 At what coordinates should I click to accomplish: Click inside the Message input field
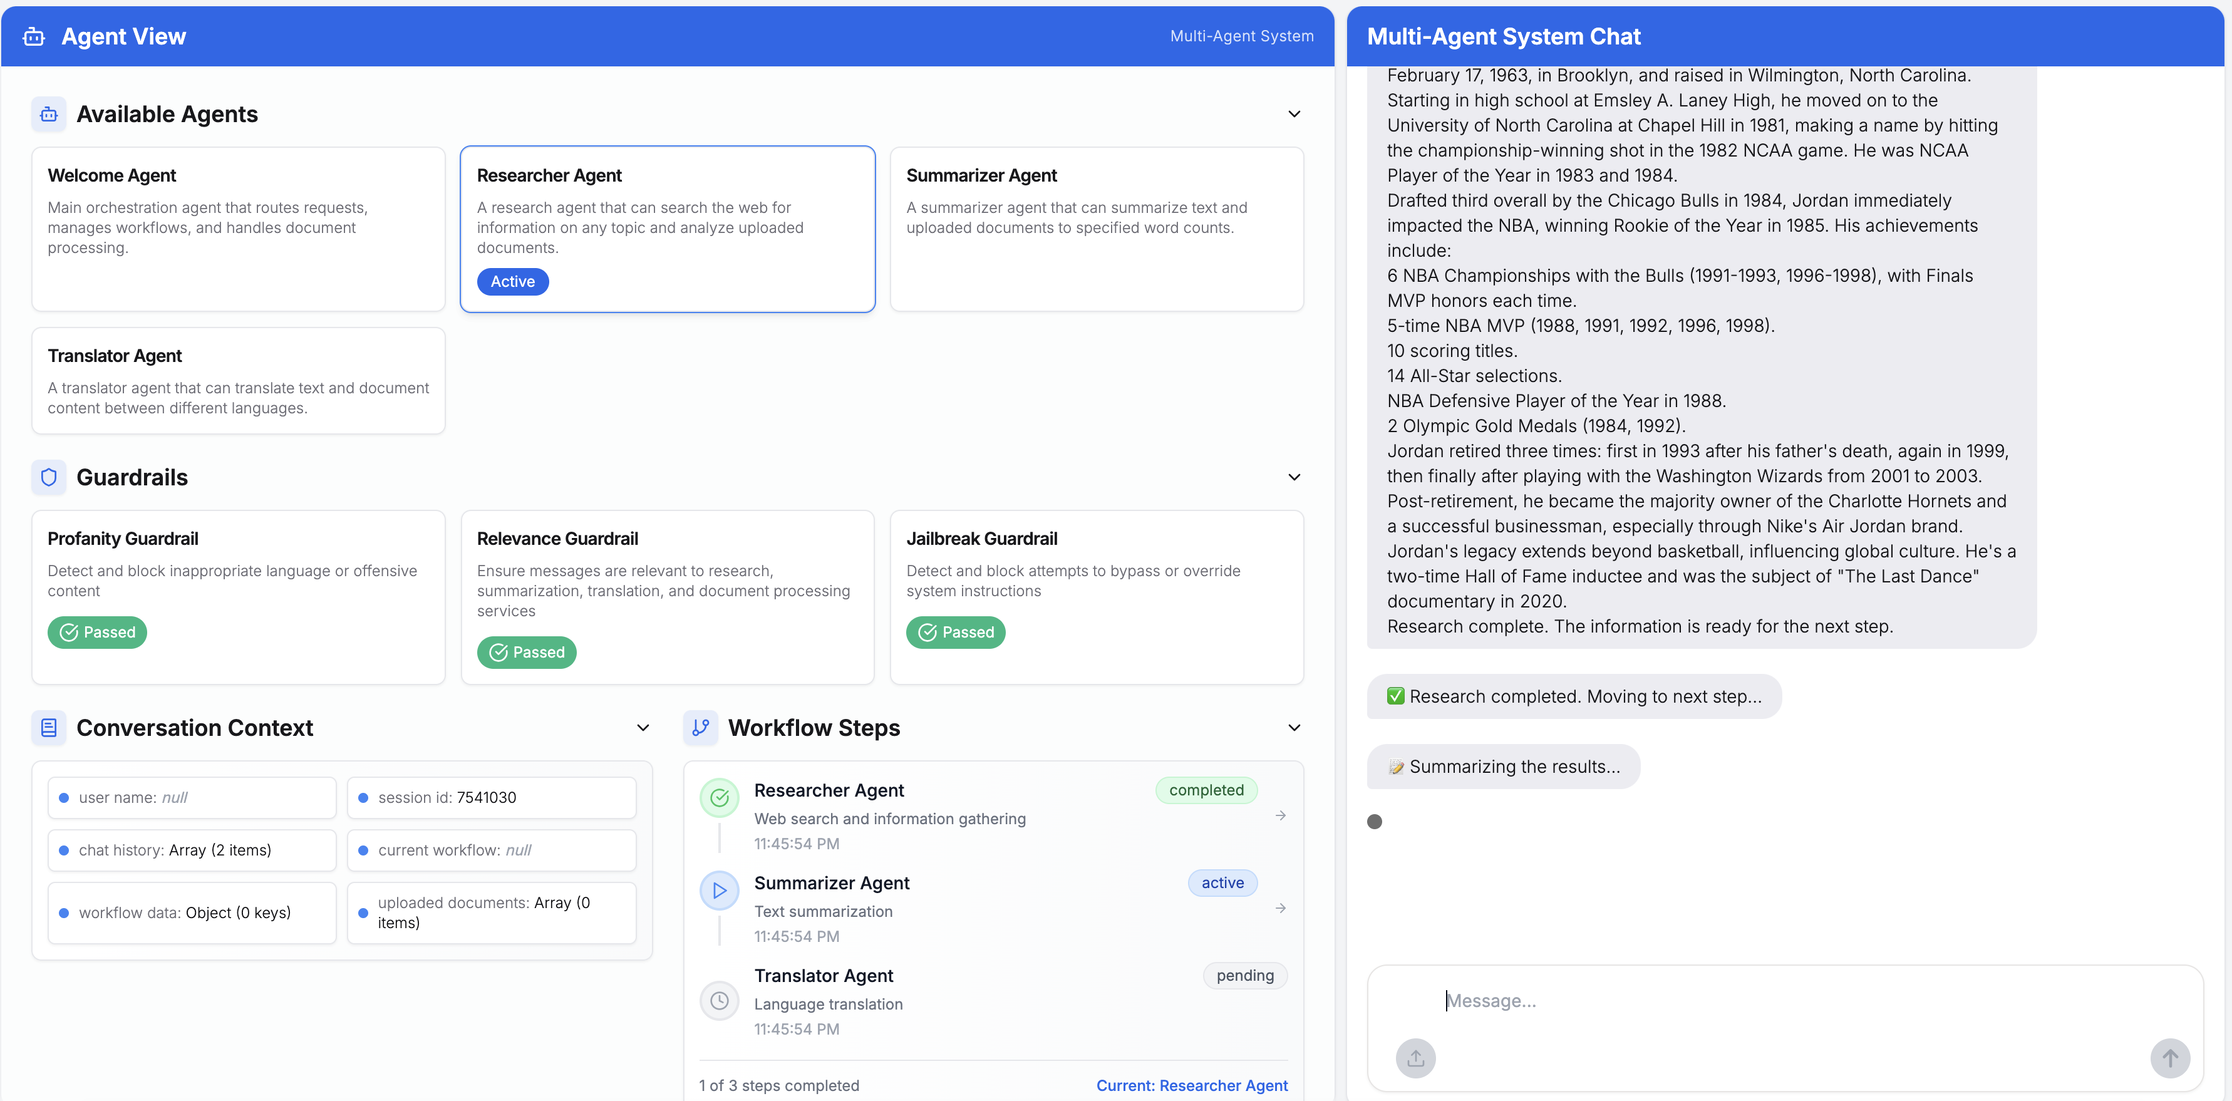click(1700, 1000)
